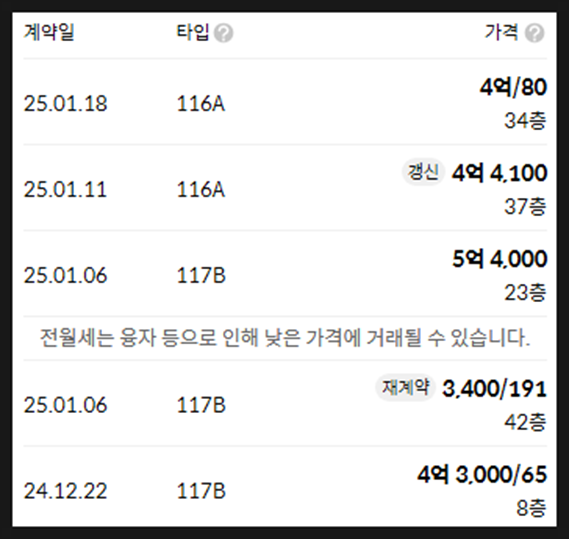The width and height of the screenshot is (569, 539).
Task: Click the 4억/80 price entry
Action: tap(513, 87)
